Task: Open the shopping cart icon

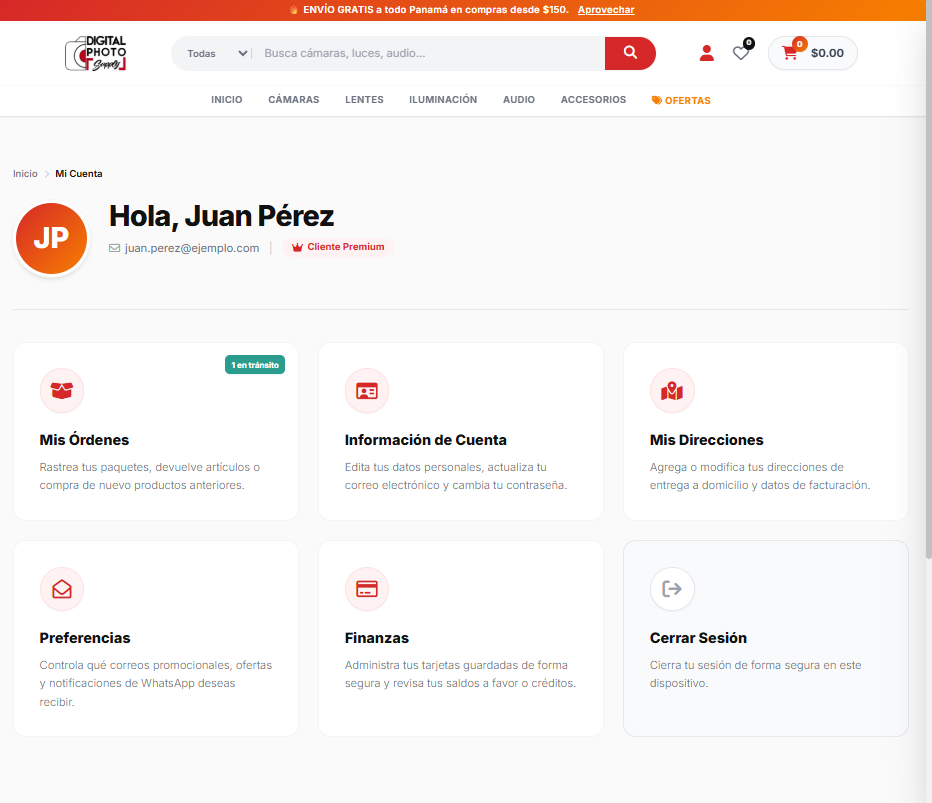Action: [789, 53]
